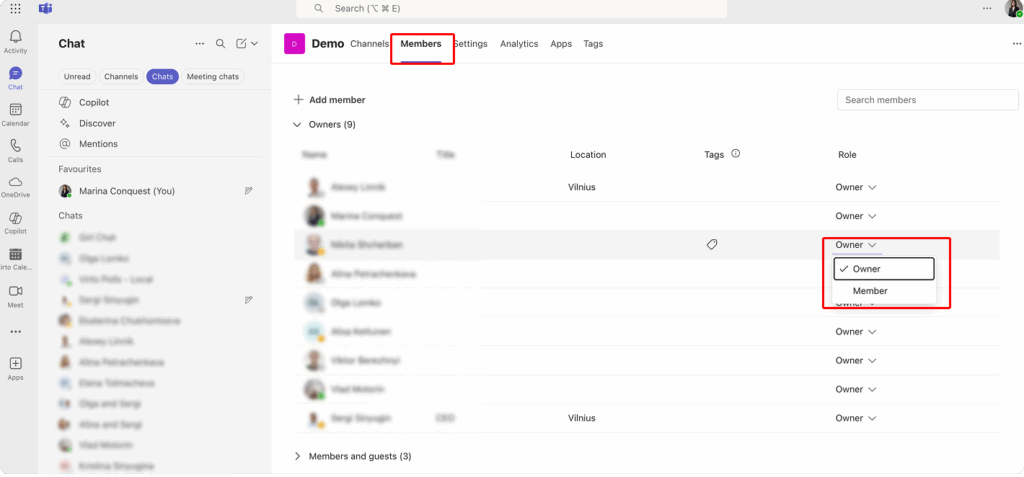The height and width of the screenshot is (477, 1024).
Task: Open Role dropdown for the Vilnius CEO row
Action: point(856,418)
